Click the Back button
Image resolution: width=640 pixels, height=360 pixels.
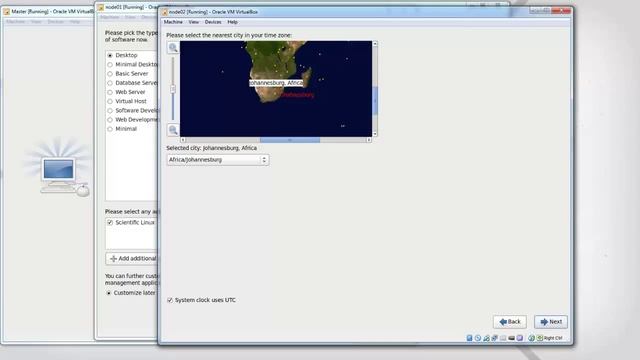[510, 322]
